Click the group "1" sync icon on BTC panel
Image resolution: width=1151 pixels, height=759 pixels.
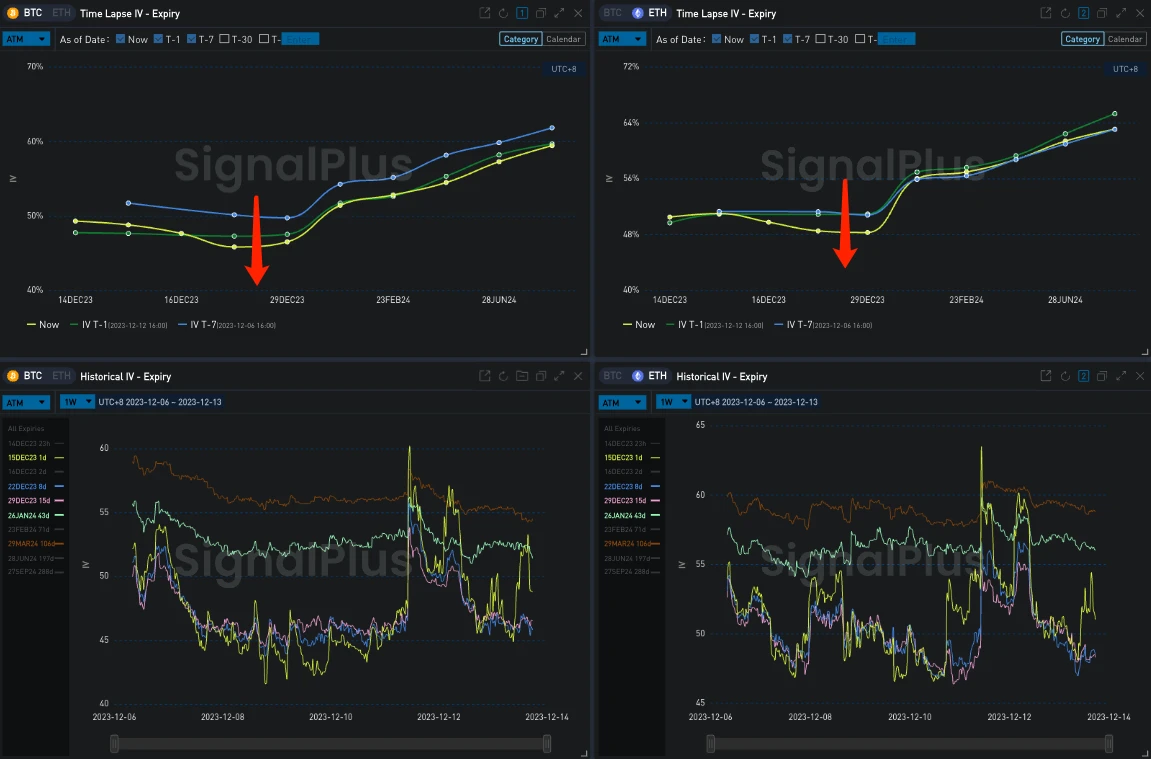pyautogui.click(x=522, y=13)
